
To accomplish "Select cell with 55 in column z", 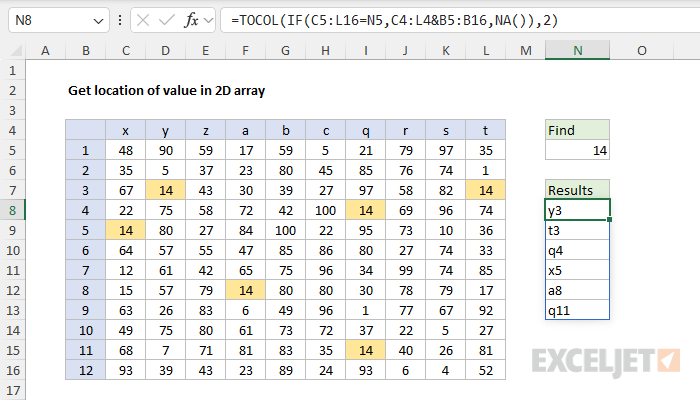I will pyautogui.click(x=205, y=250).
